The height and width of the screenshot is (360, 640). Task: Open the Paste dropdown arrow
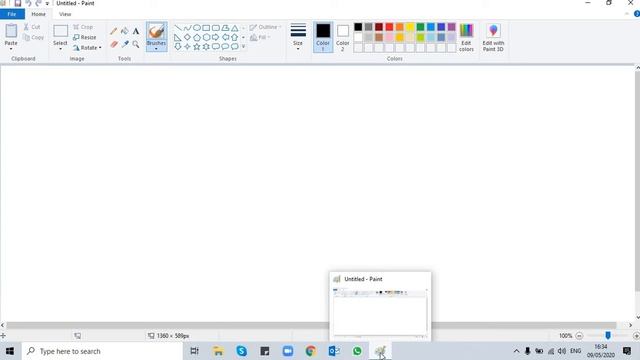11,49
